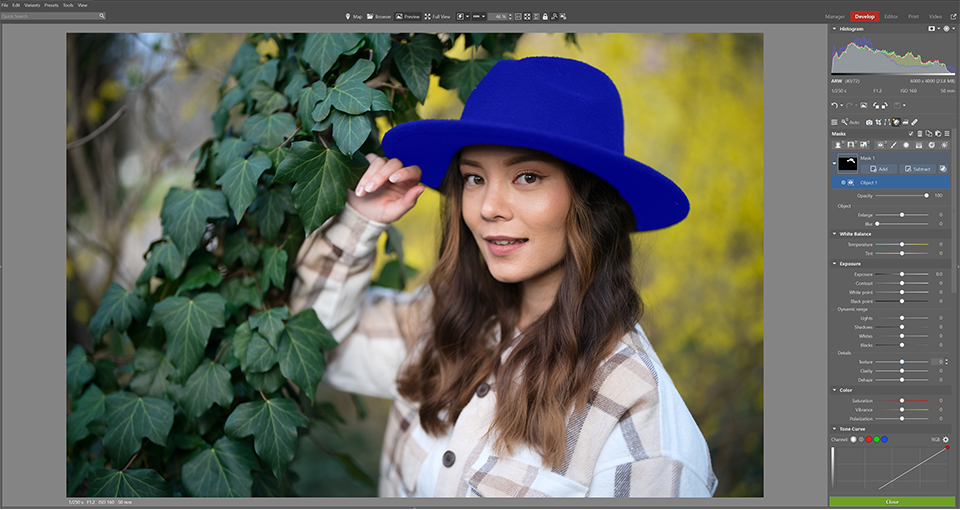The image size is (960, 510).
Task: Click the undo arrow icon
Action: (835, 105)
